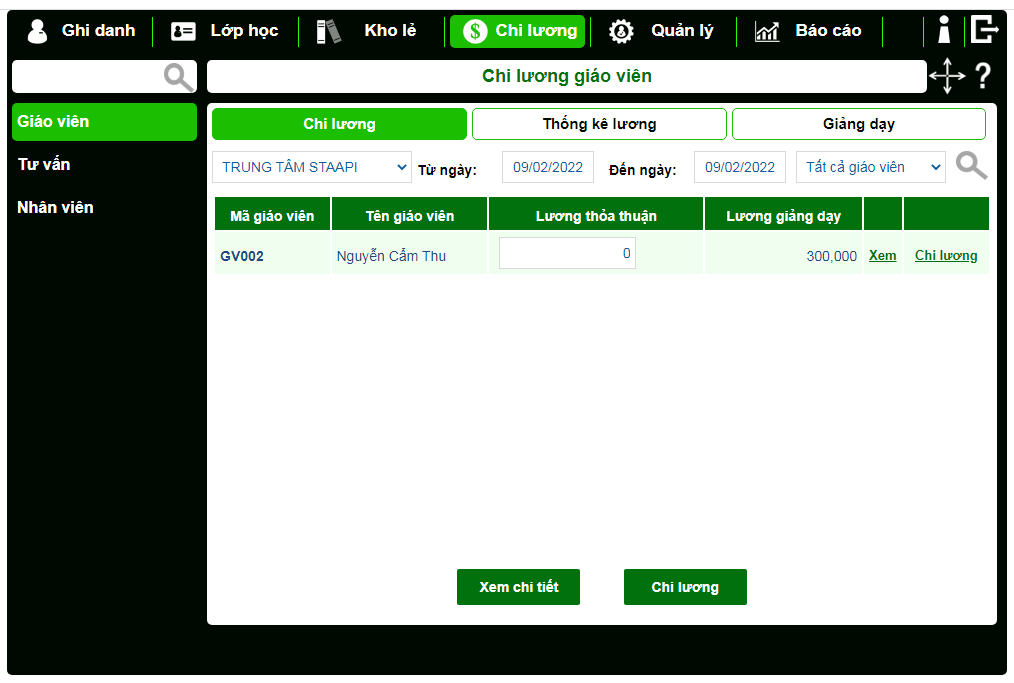Click the Từ ngày date field
This screenshot has height=683, width=1014.
pyautogui.click(x=547, y=167)
